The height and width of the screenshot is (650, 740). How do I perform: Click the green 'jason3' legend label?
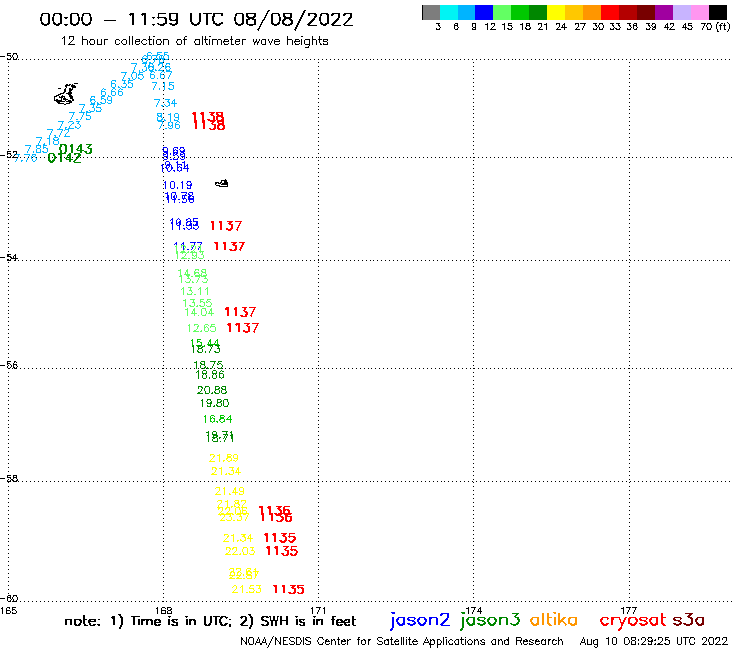(490, 620)
